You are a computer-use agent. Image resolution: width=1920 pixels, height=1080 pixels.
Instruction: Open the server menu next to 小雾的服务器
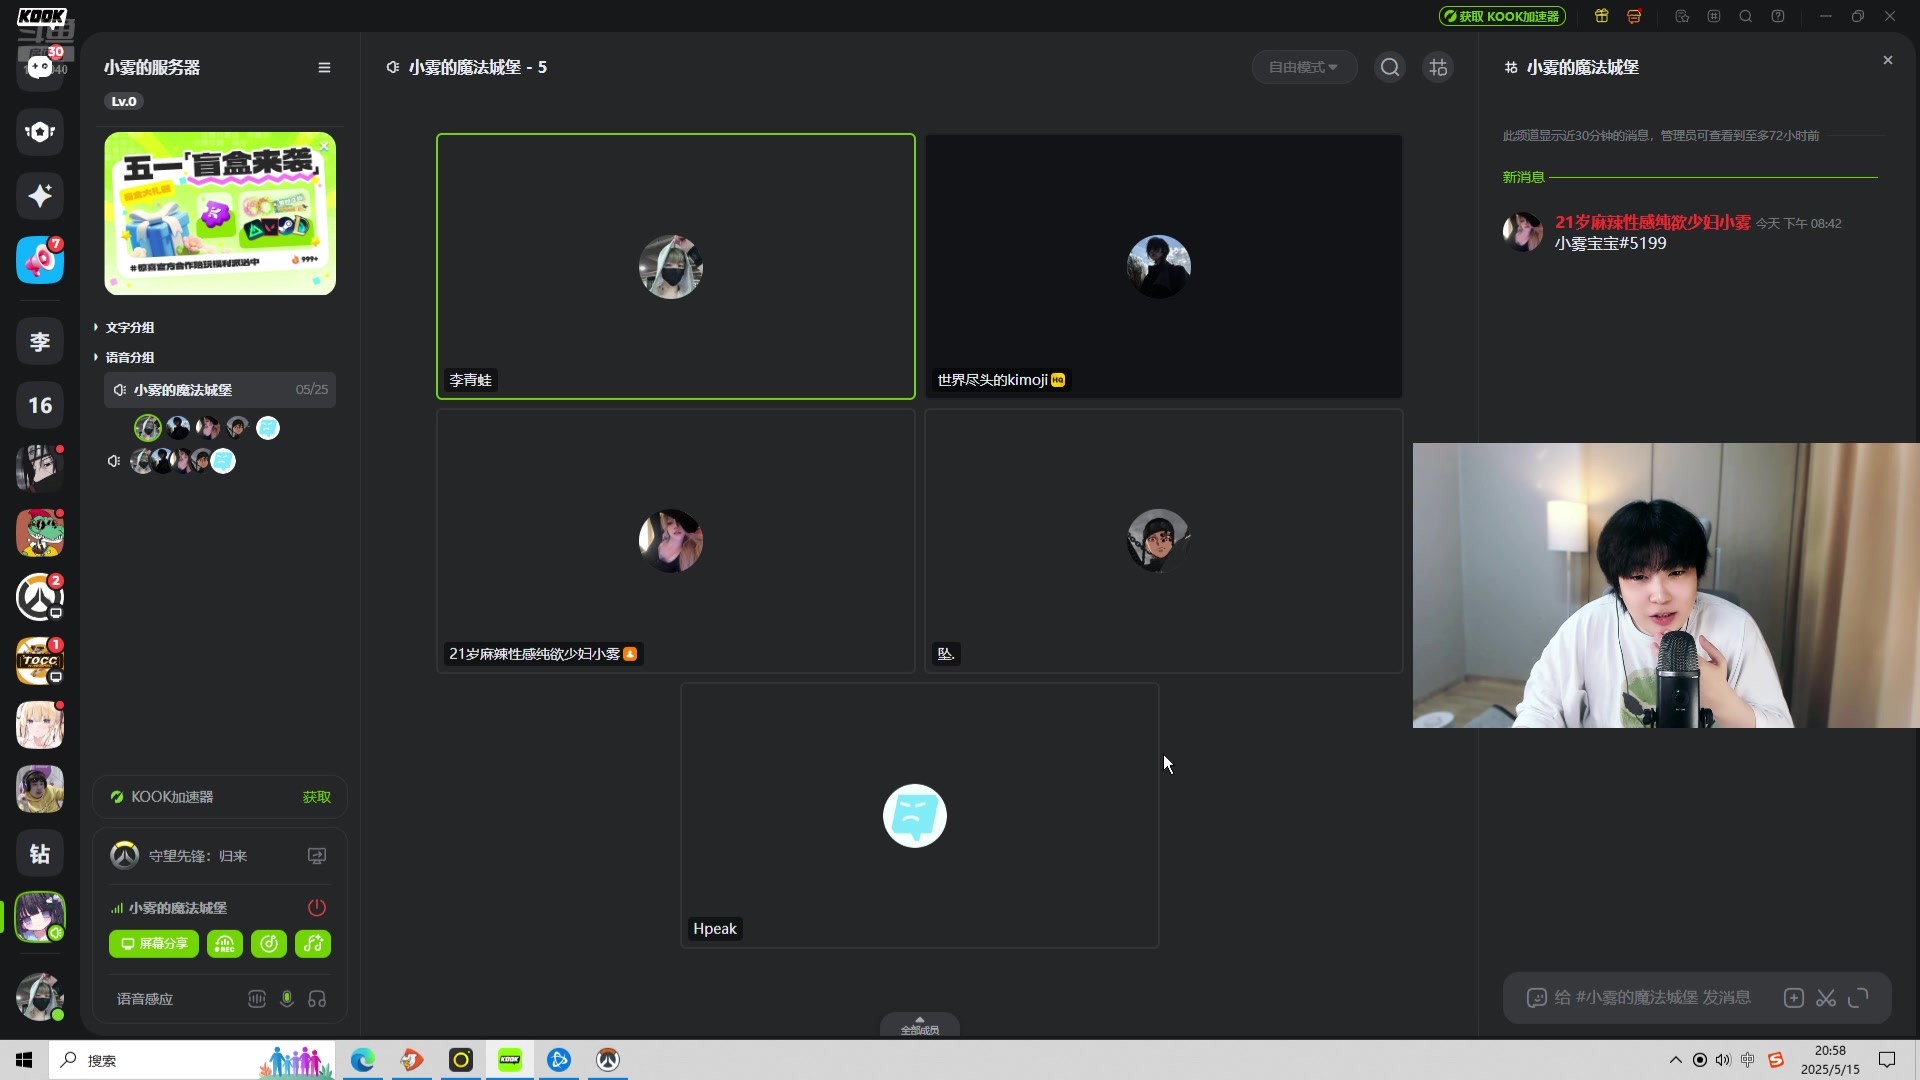click(x=324, y=67)
